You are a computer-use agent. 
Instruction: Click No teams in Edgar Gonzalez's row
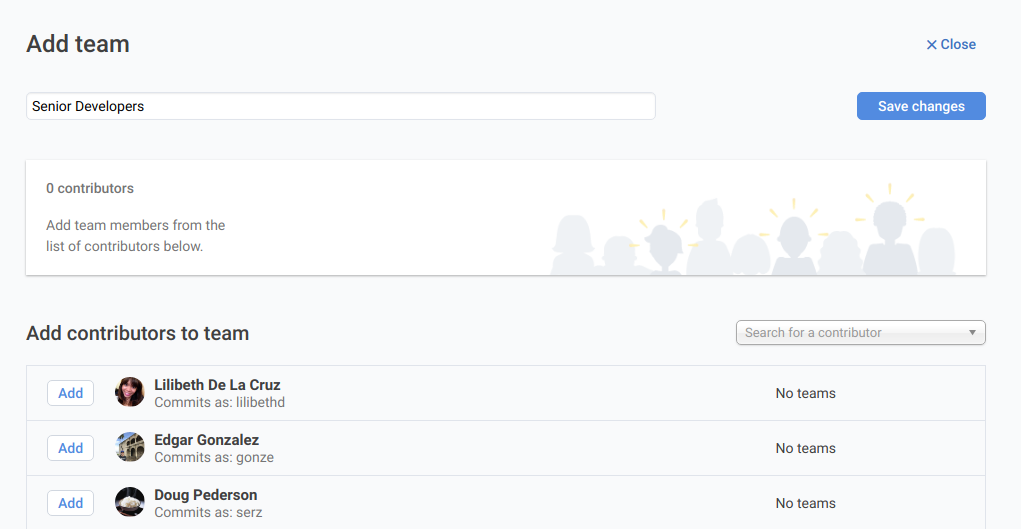[805, 448]
